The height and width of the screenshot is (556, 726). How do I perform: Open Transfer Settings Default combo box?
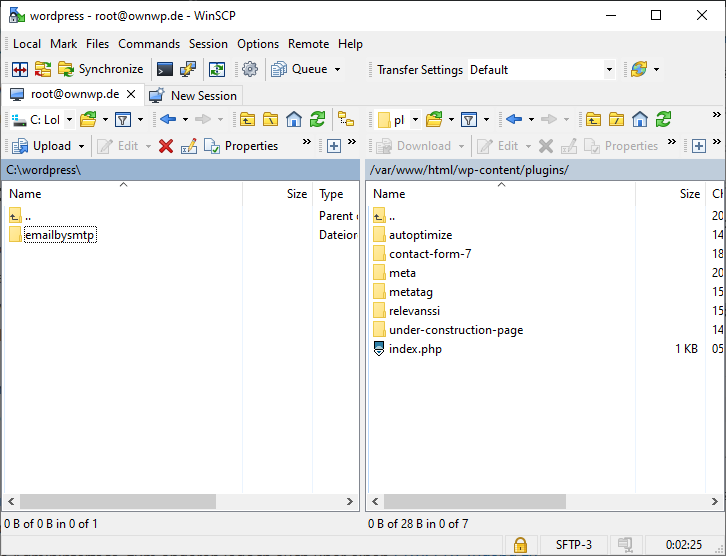(541, 70)
